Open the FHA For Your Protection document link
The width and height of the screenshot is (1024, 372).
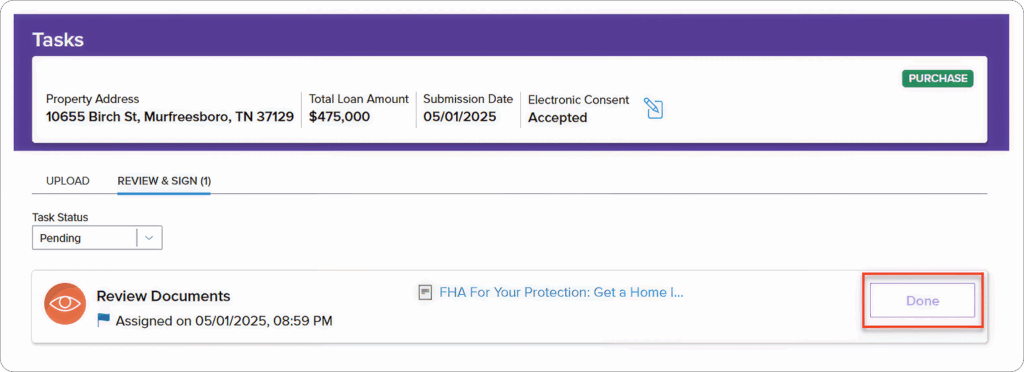pyautogui.click(x=562, y=292)
